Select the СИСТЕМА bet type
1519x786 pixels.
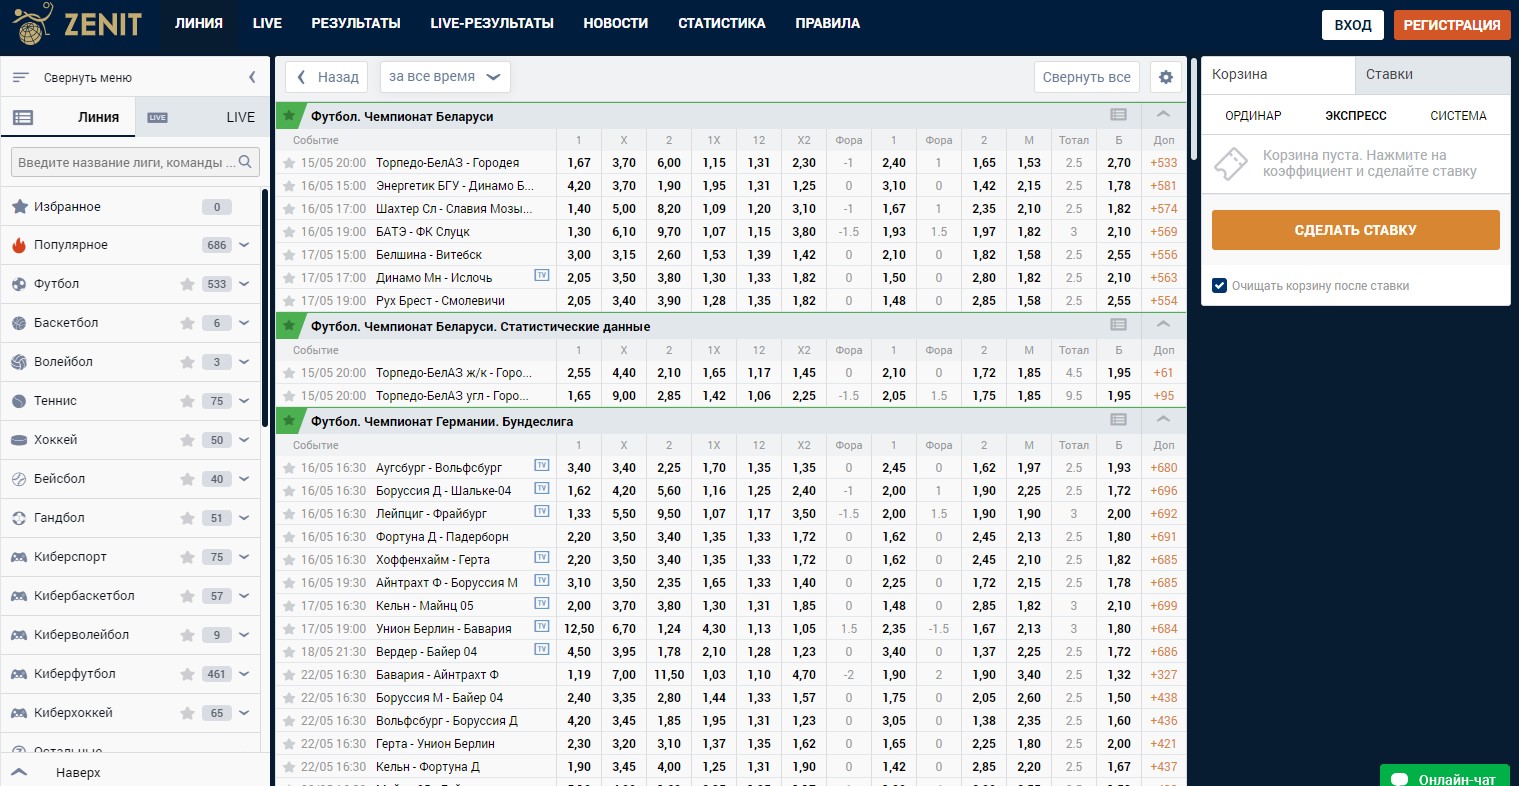pyautogui.click(x=1458, y=116)
